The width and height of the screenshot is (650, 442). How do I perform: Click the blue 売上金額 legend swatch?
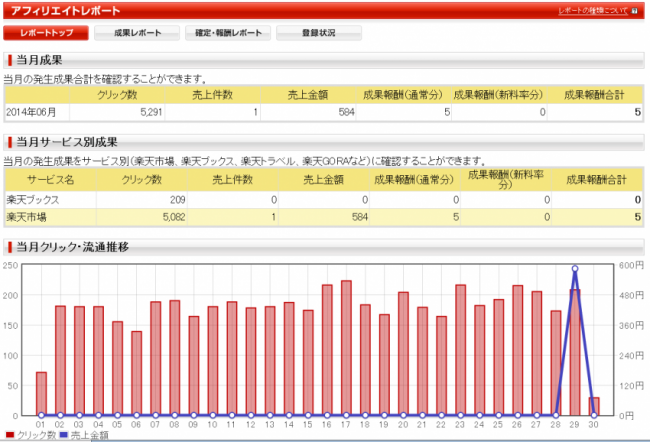point(64,435)
